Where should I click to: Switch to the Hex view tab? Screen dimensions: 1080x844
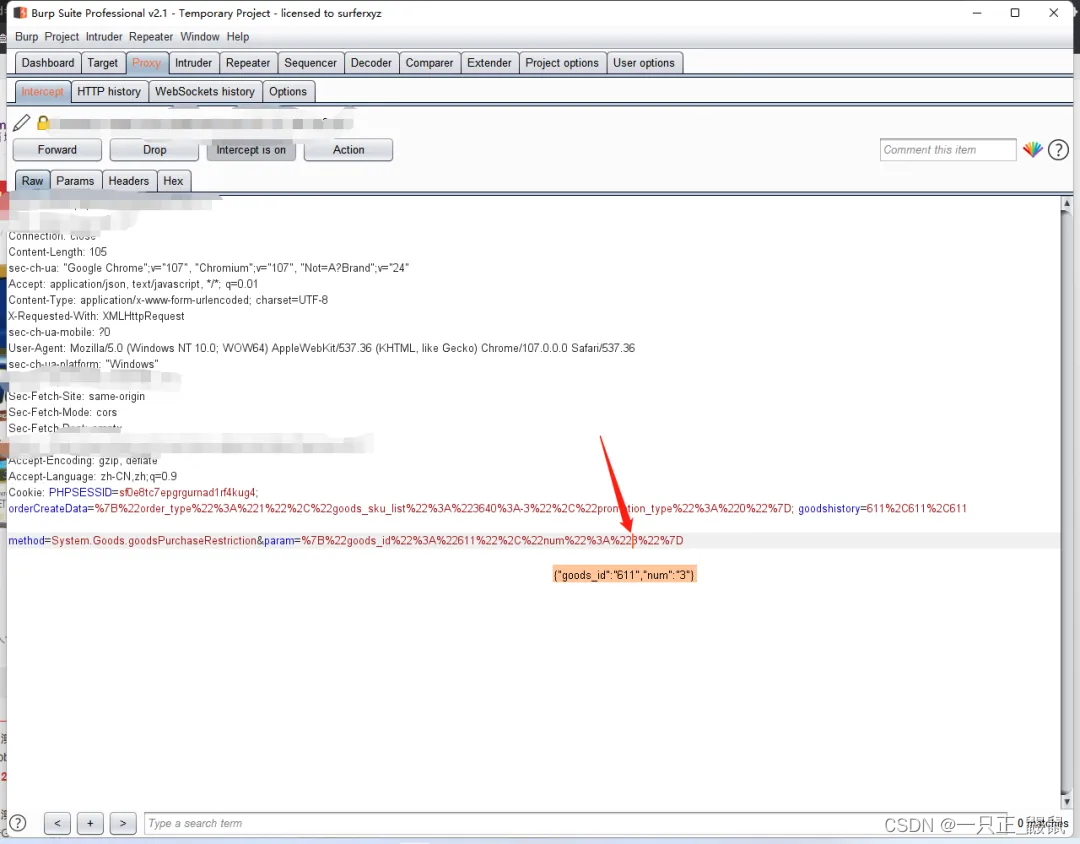174,181
